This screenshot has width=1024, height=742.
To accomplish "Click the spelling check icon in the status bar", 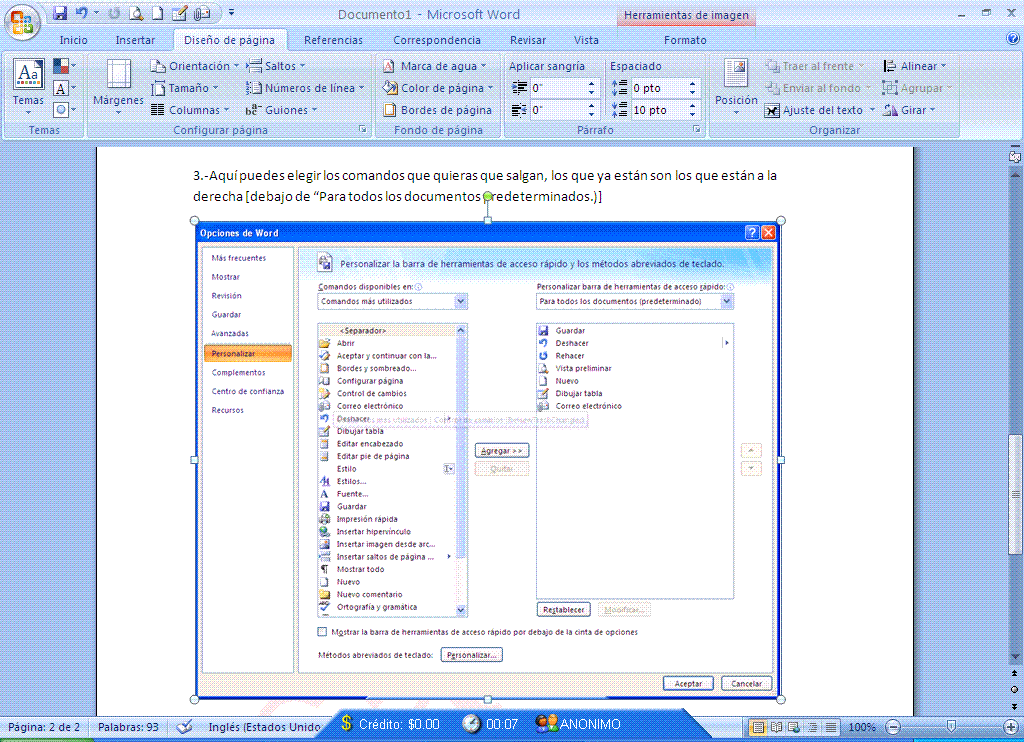I will point(185,726).
